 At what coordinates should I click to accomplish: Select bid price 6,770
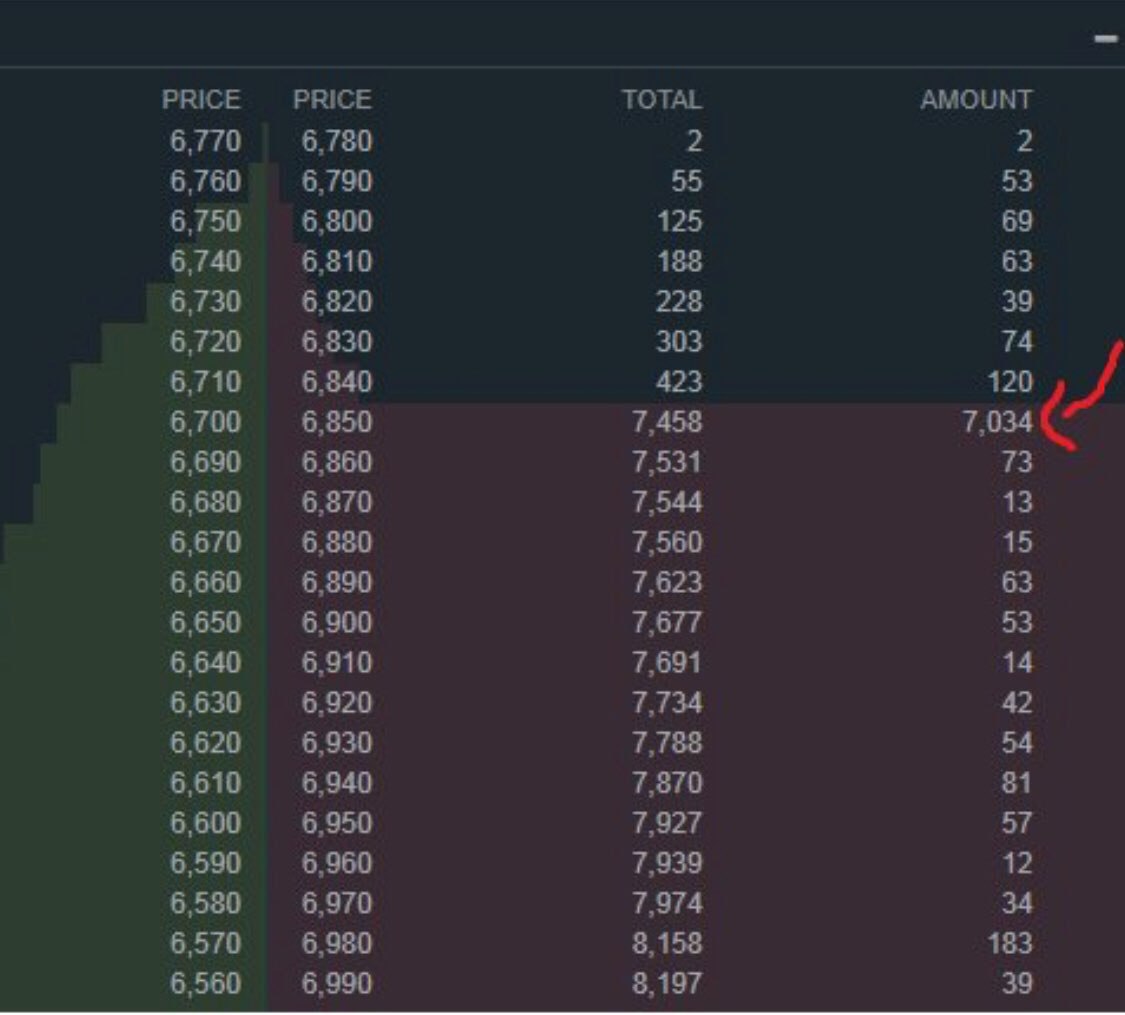pyautogui.click(x=206, y=141)
